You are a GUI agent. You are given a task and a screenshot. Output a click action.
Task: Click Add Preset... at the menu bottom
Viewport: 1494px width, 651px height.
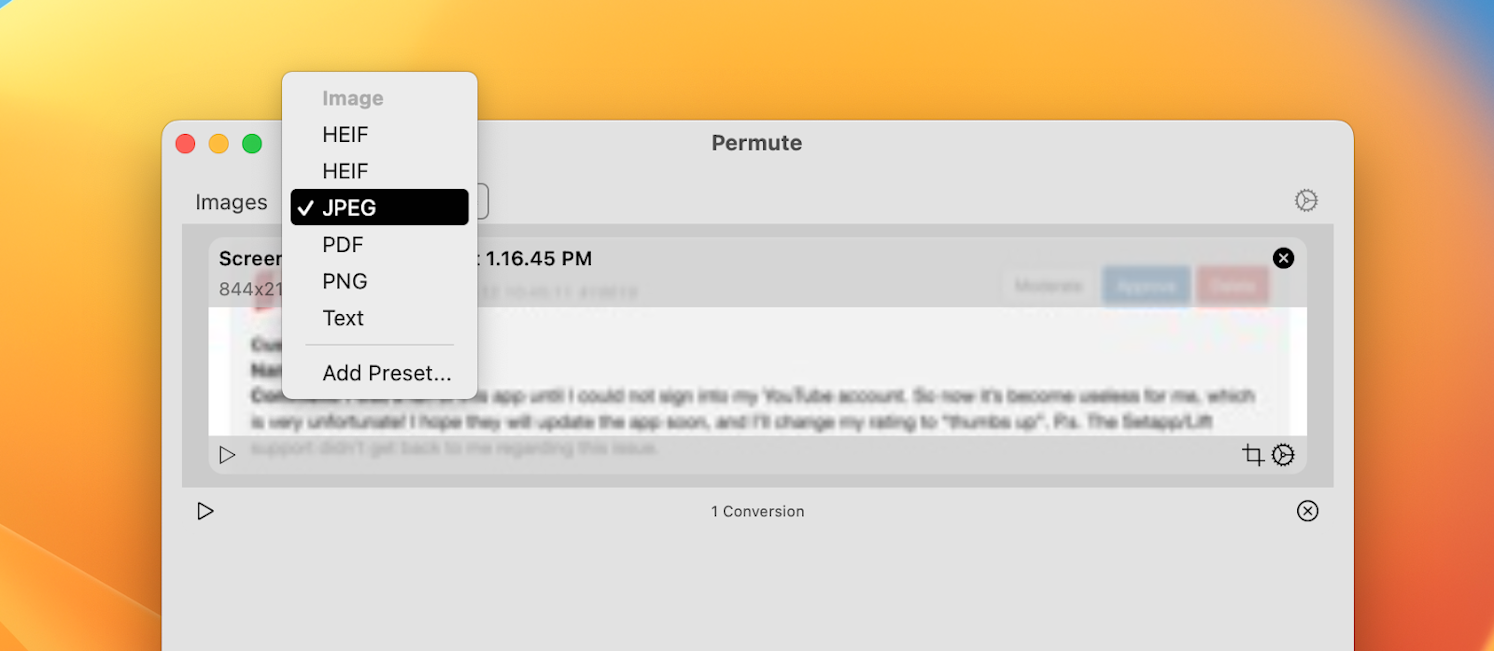click(386, 373)
